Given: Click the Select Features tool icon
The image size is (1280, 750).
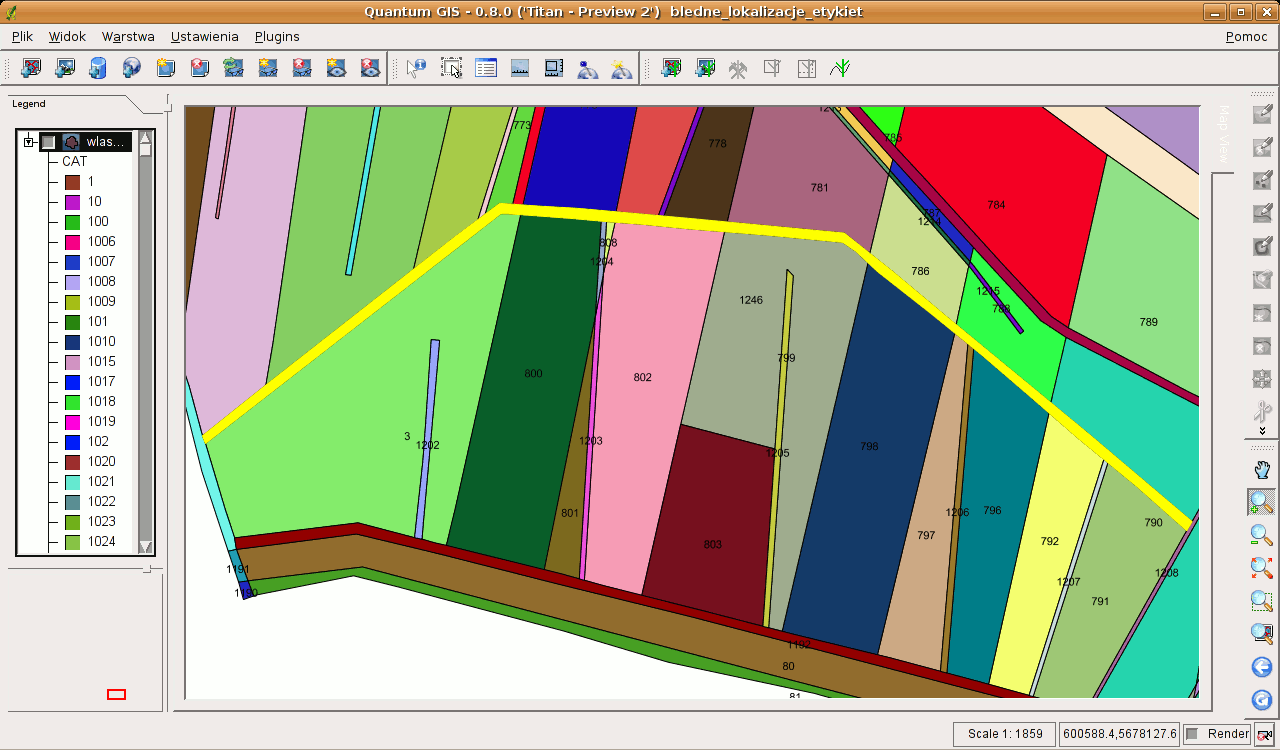Looking at the screenshot, I should click(x=452, y=68).
